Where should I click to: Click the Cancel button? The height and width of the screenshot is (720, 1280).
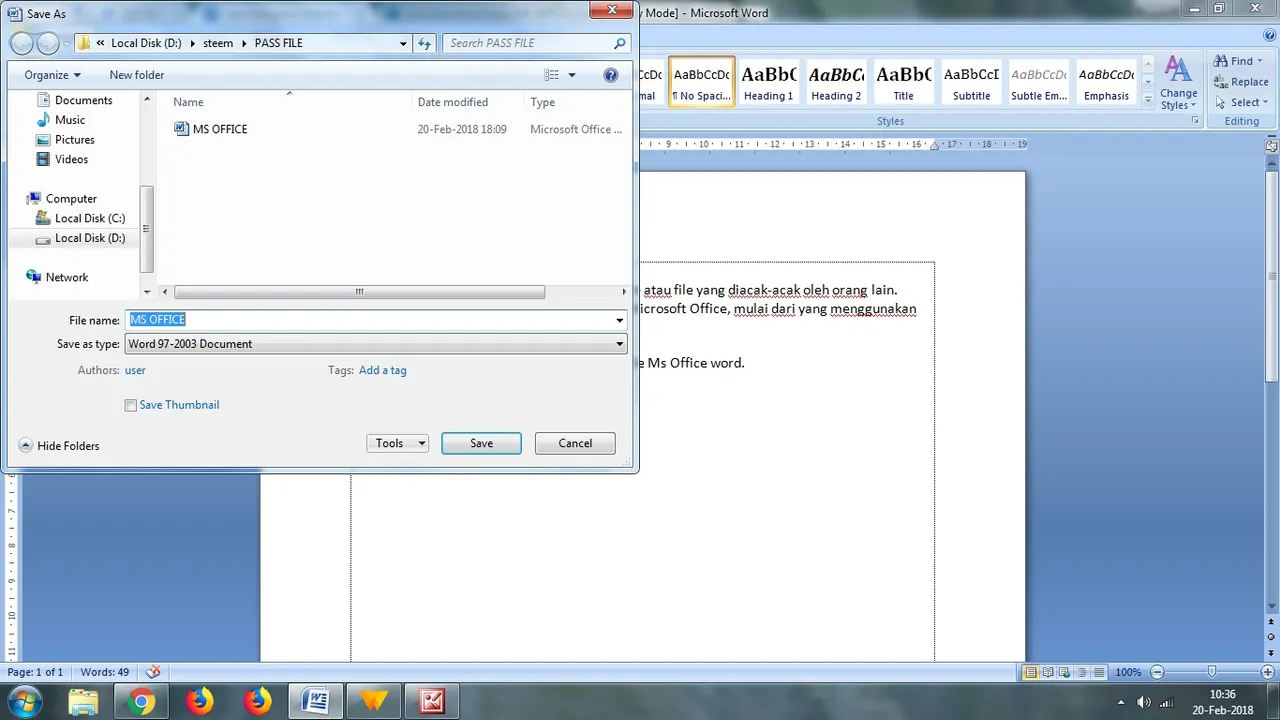click(x=575, y=443)
